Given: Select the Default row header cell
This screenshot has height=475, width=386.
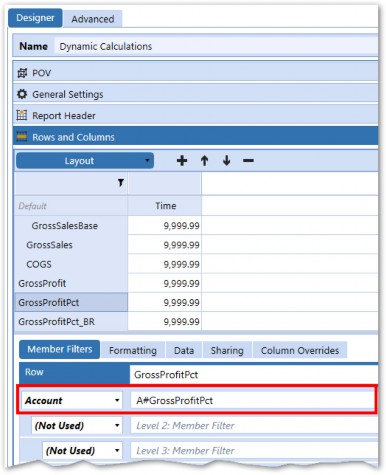Looking at the screenshot, I should (x=71, y=206).
